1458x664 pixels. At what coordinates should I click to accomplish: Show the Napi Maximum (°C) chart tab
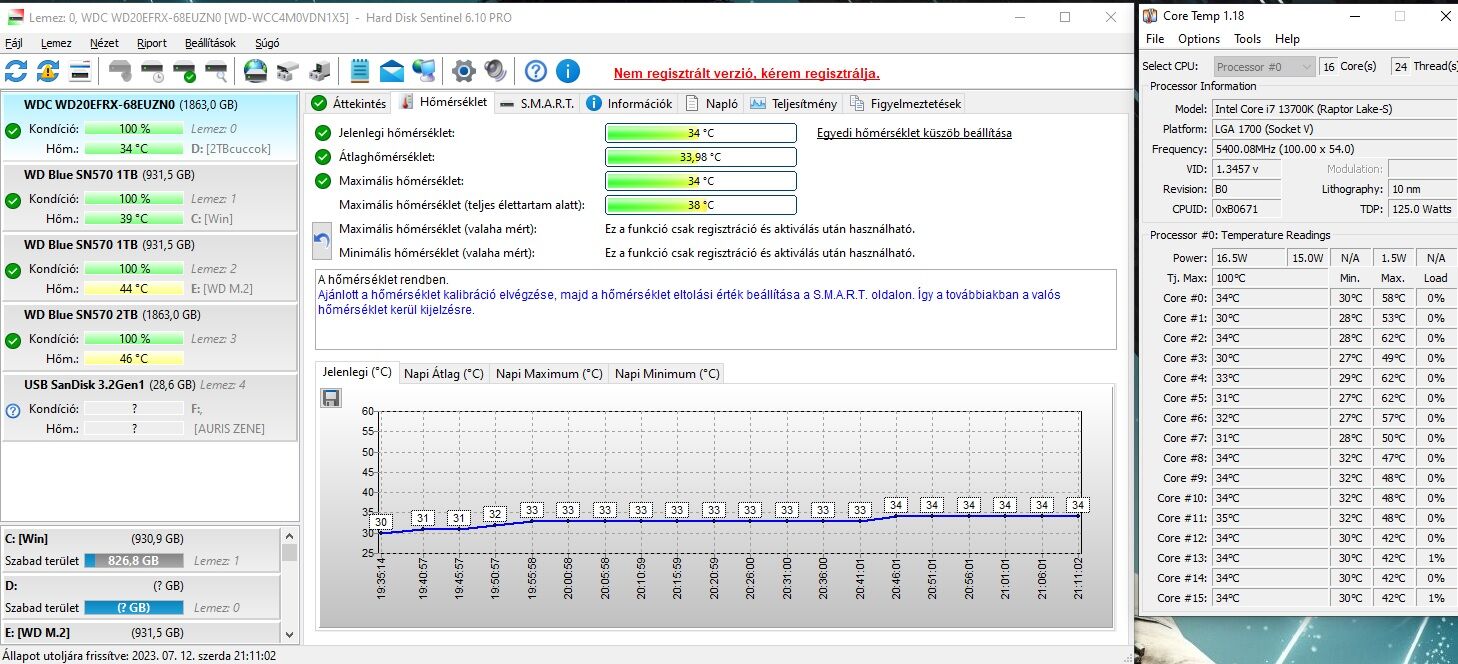pos(549,373)
